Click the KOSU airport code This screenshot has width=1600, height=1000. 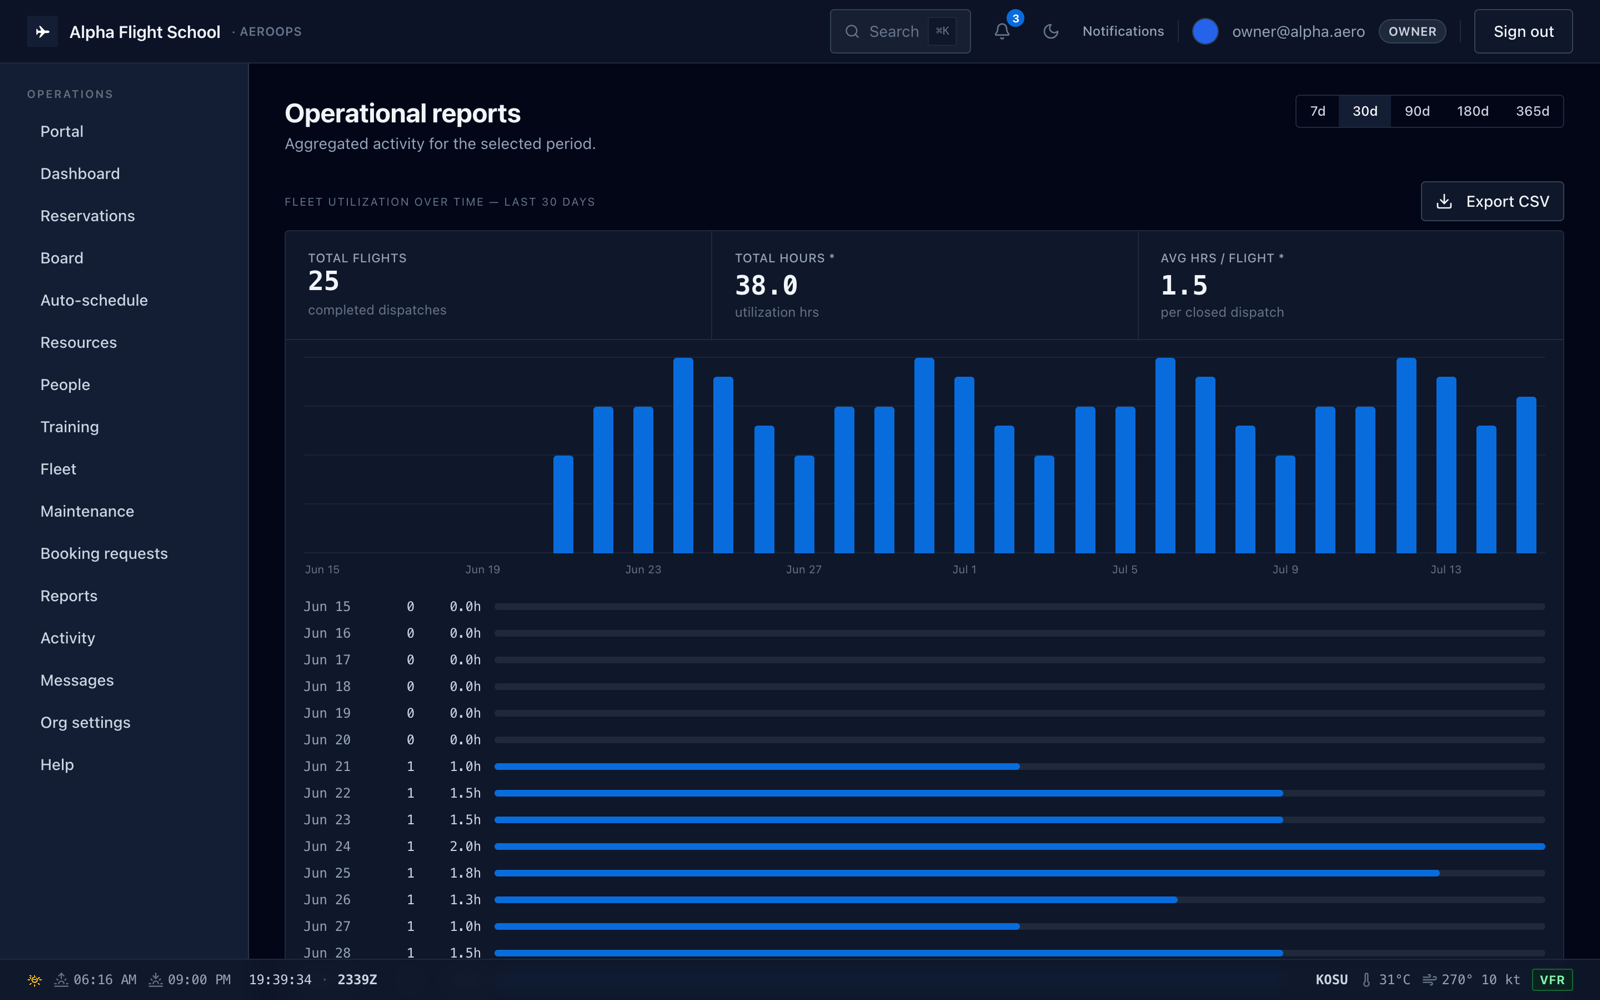(1331, 980)
